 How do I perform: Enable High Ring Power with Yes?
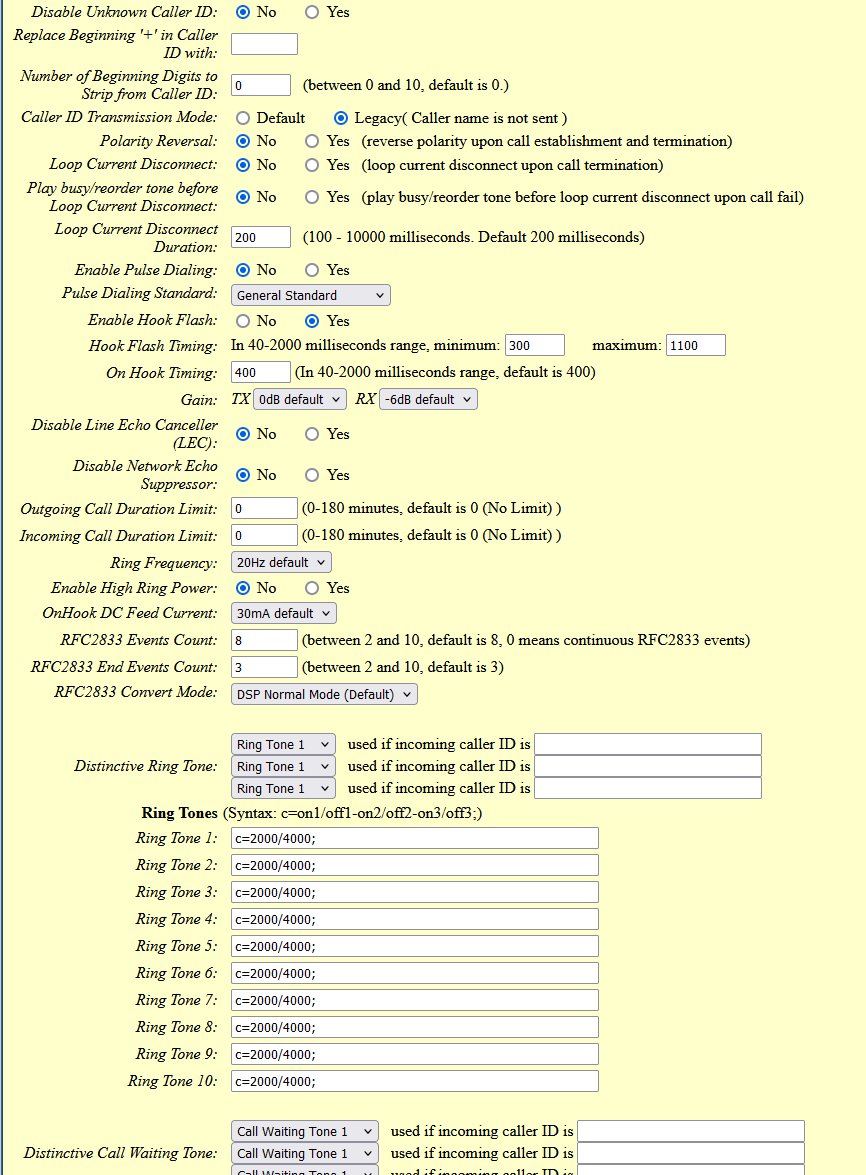pyautogui.click(x=312, y=588)
